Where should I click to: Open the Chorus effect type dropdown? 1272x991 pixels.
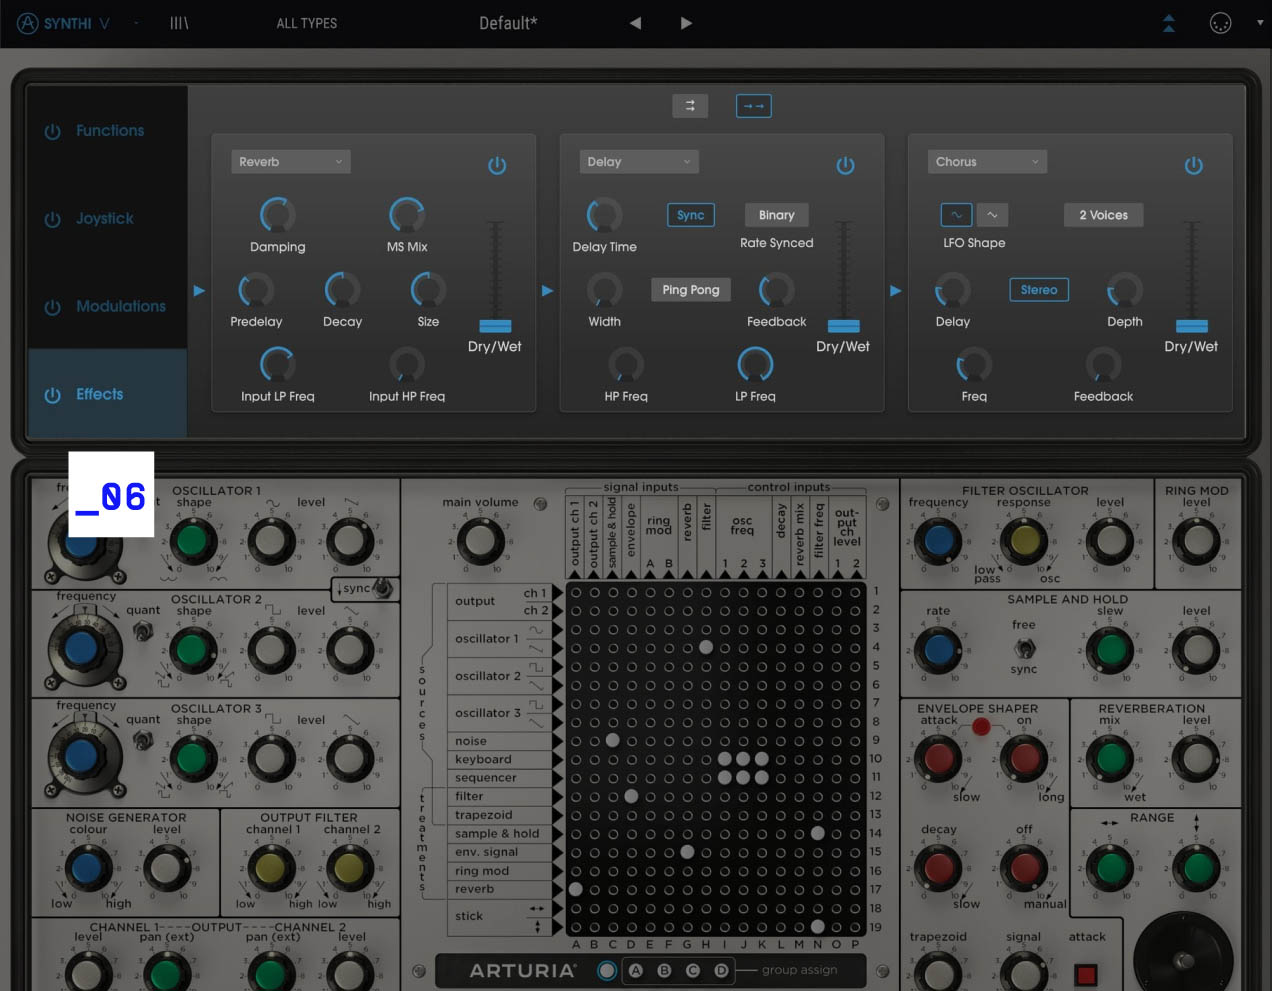pyautogui.click(x=987, y=161)
